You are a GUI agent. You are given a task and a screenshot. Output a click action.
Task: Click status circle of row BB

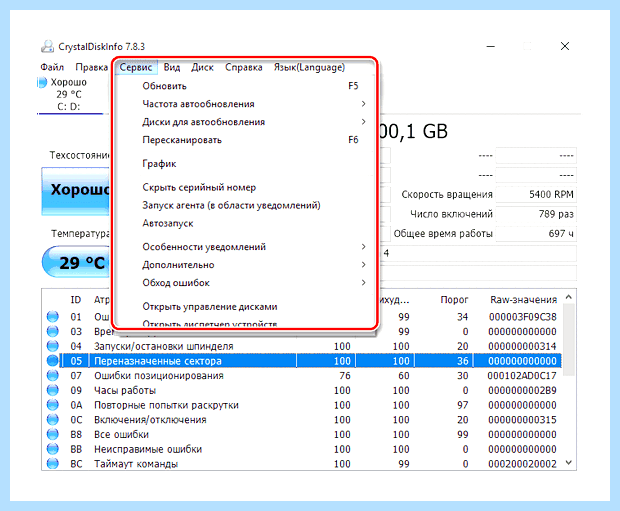tap(53, 449)
